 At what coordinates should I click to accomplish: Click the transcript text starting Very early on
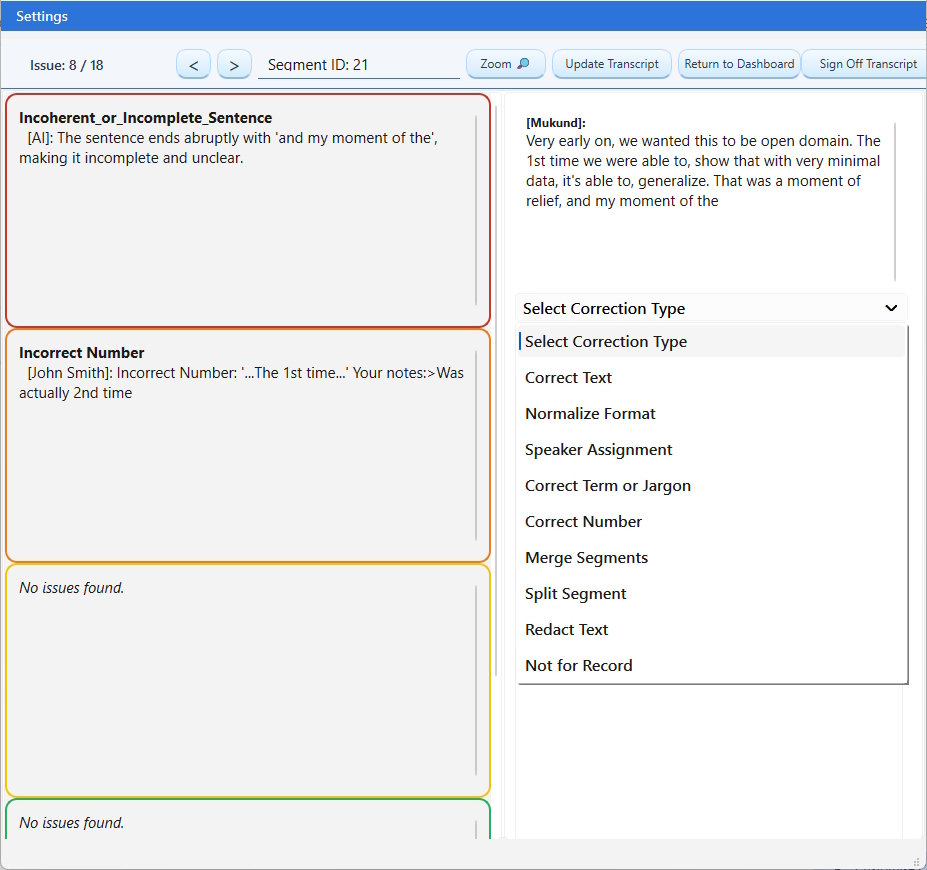[703, 171]
